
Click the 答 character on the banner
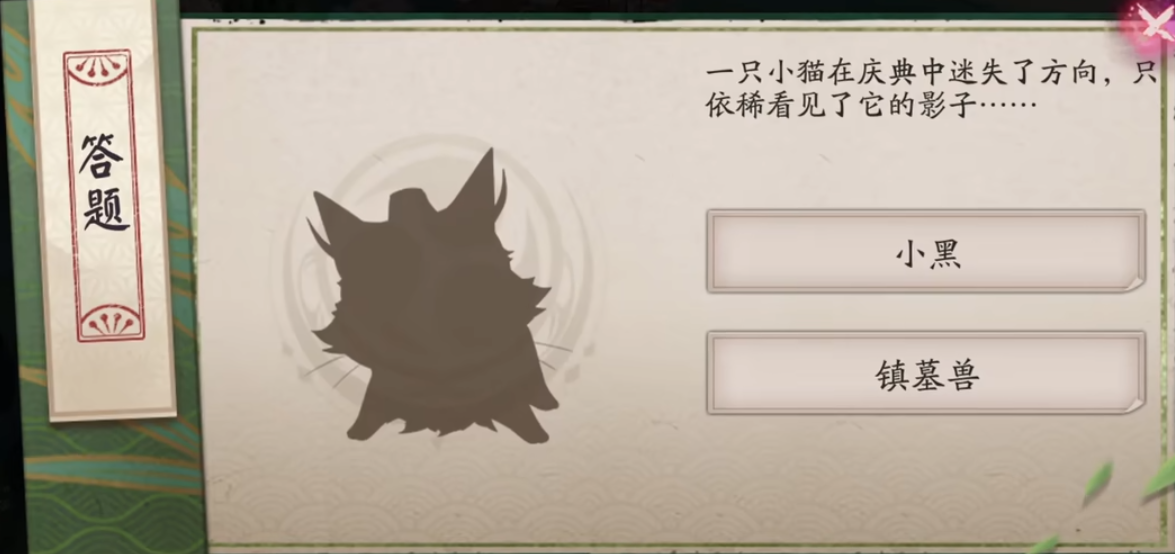[102, 157]
